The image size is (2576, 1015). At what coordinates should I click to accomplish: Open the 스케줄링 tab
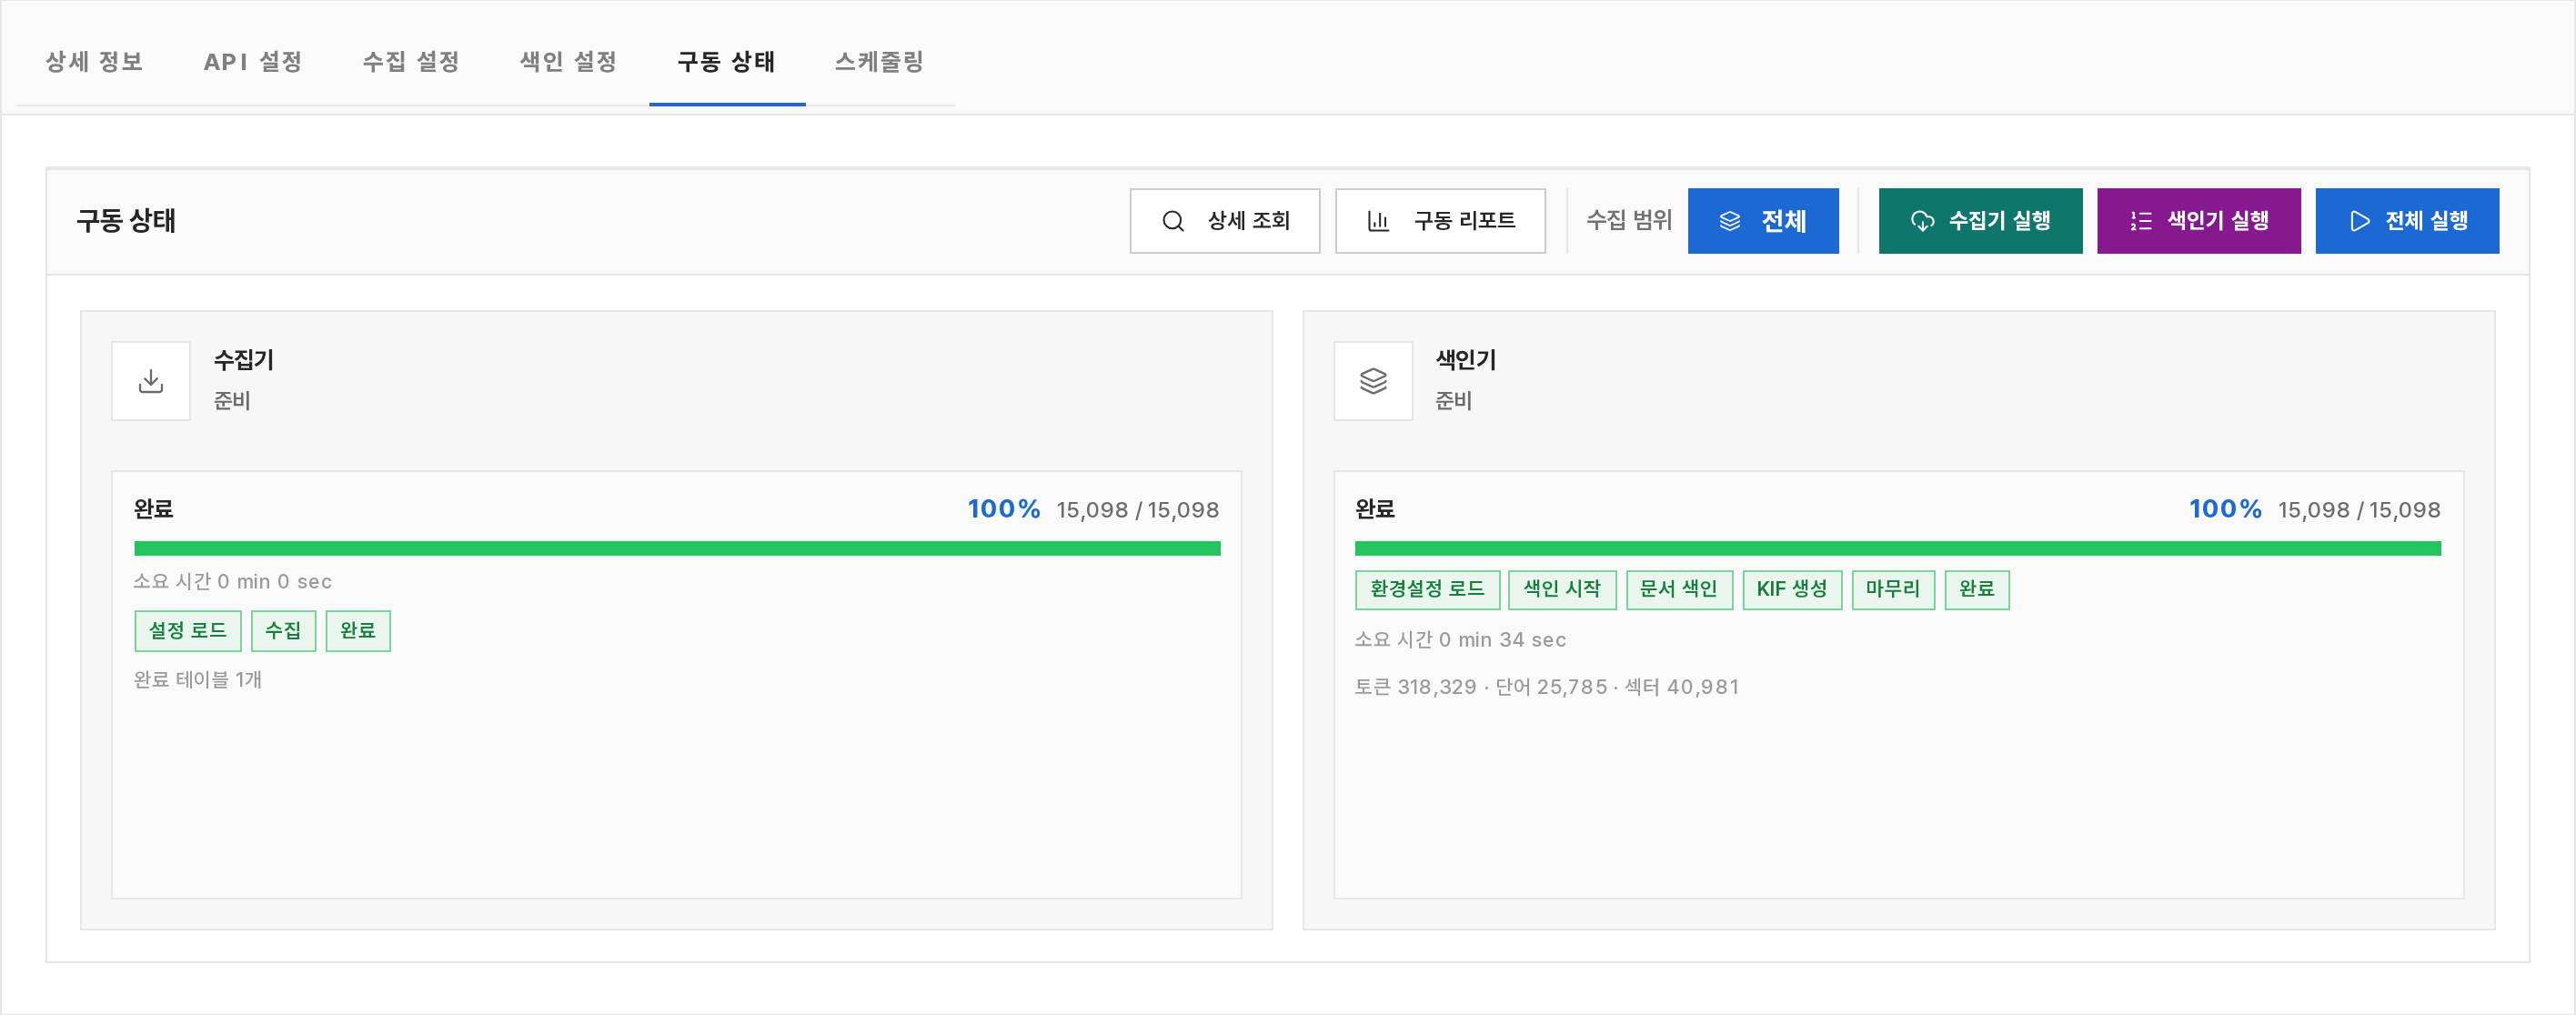tap(880, 62)
